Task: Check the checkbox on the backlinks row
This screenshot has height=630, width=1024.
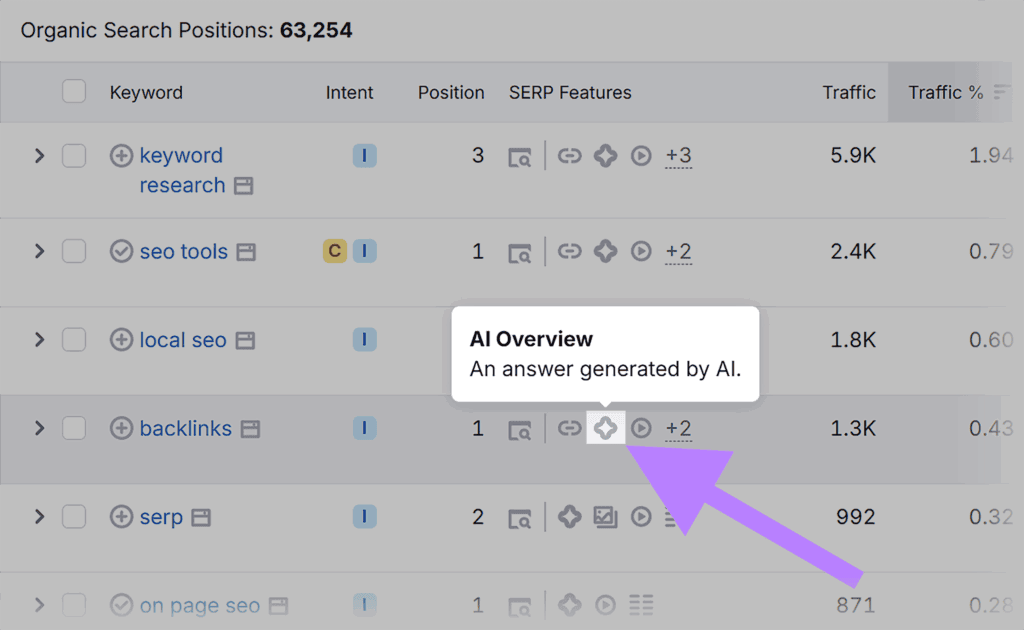Action: (74, 428)
